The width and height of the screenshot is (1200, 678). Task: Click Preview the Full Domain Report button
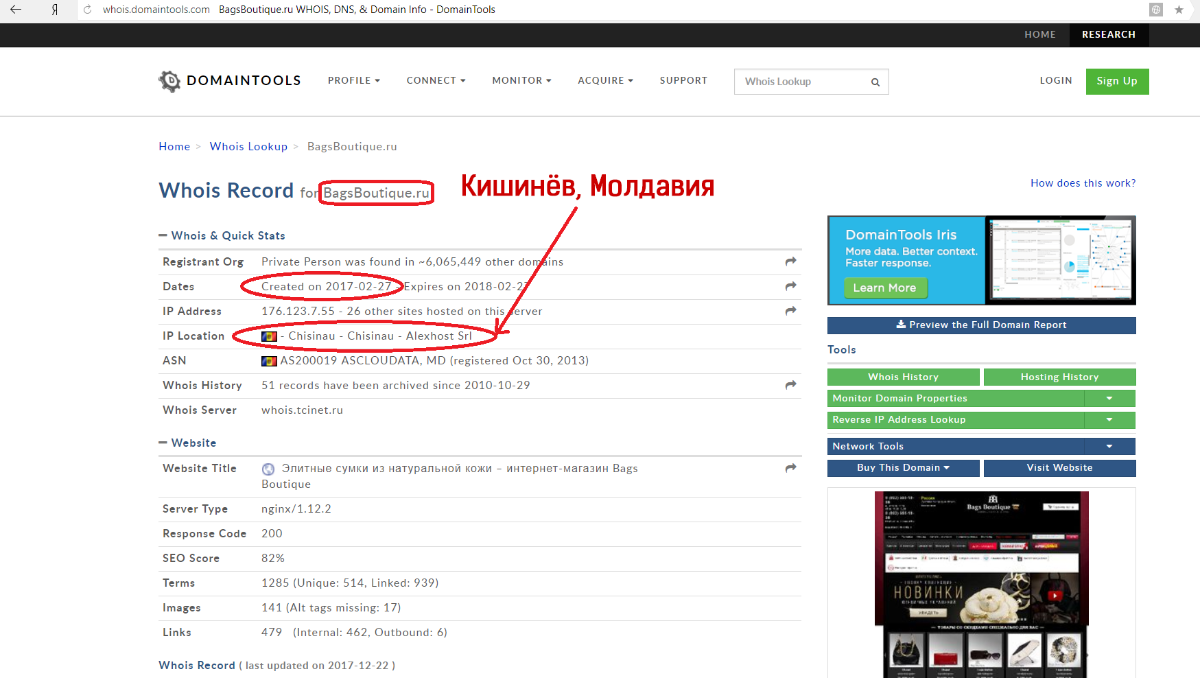[982, 325]
